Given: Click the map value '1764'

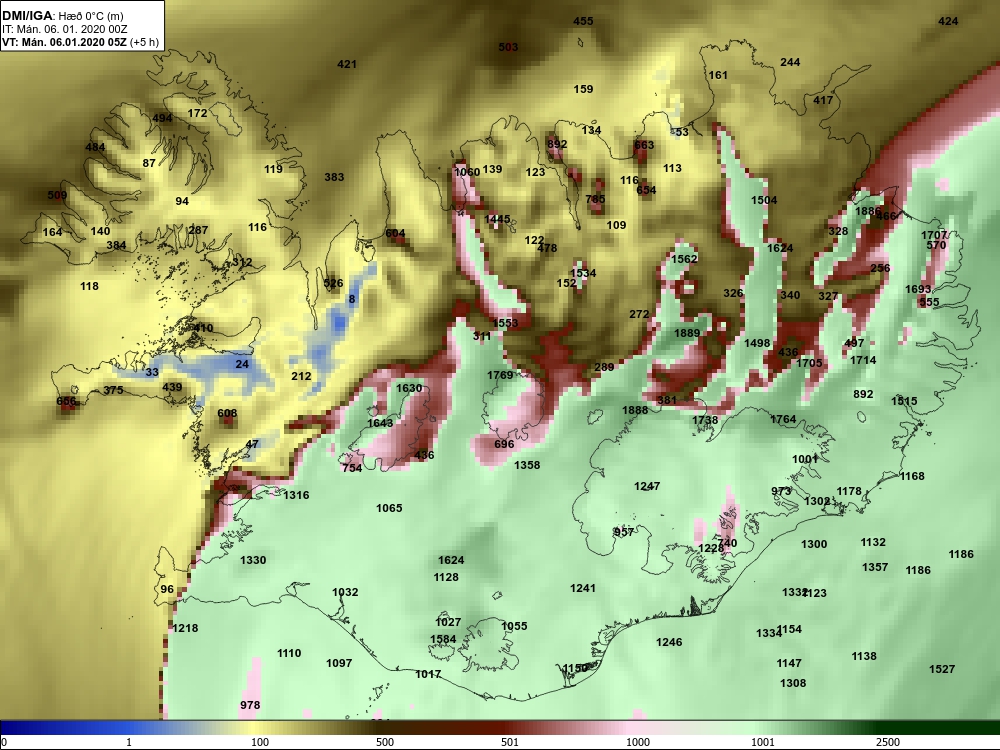Looking at the screenshot, I should (x=783, y=419).
